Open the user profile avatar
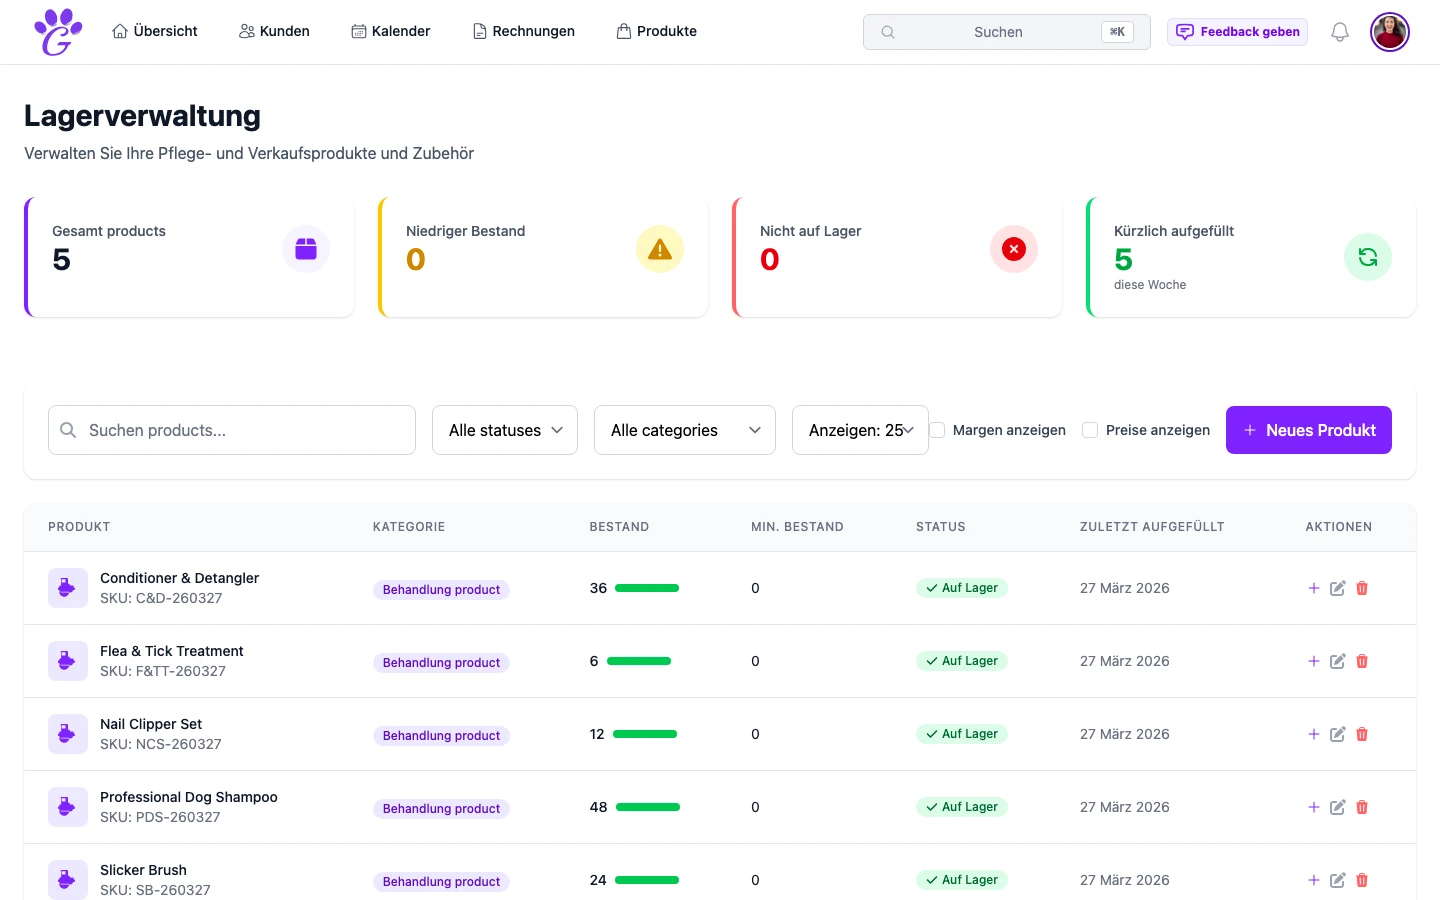The height and width of the screenshot is (900, 1440). pyautogui.click(x=1389, y=32)
